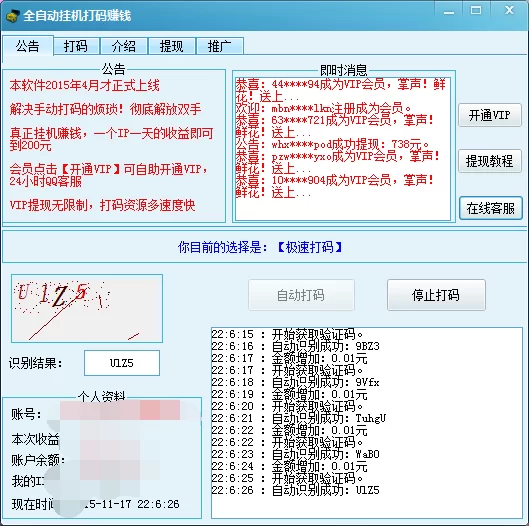Image resolution: width=529 pixels, height=526 pixels.
Task: Minimize the window
Action: [449, 12]
